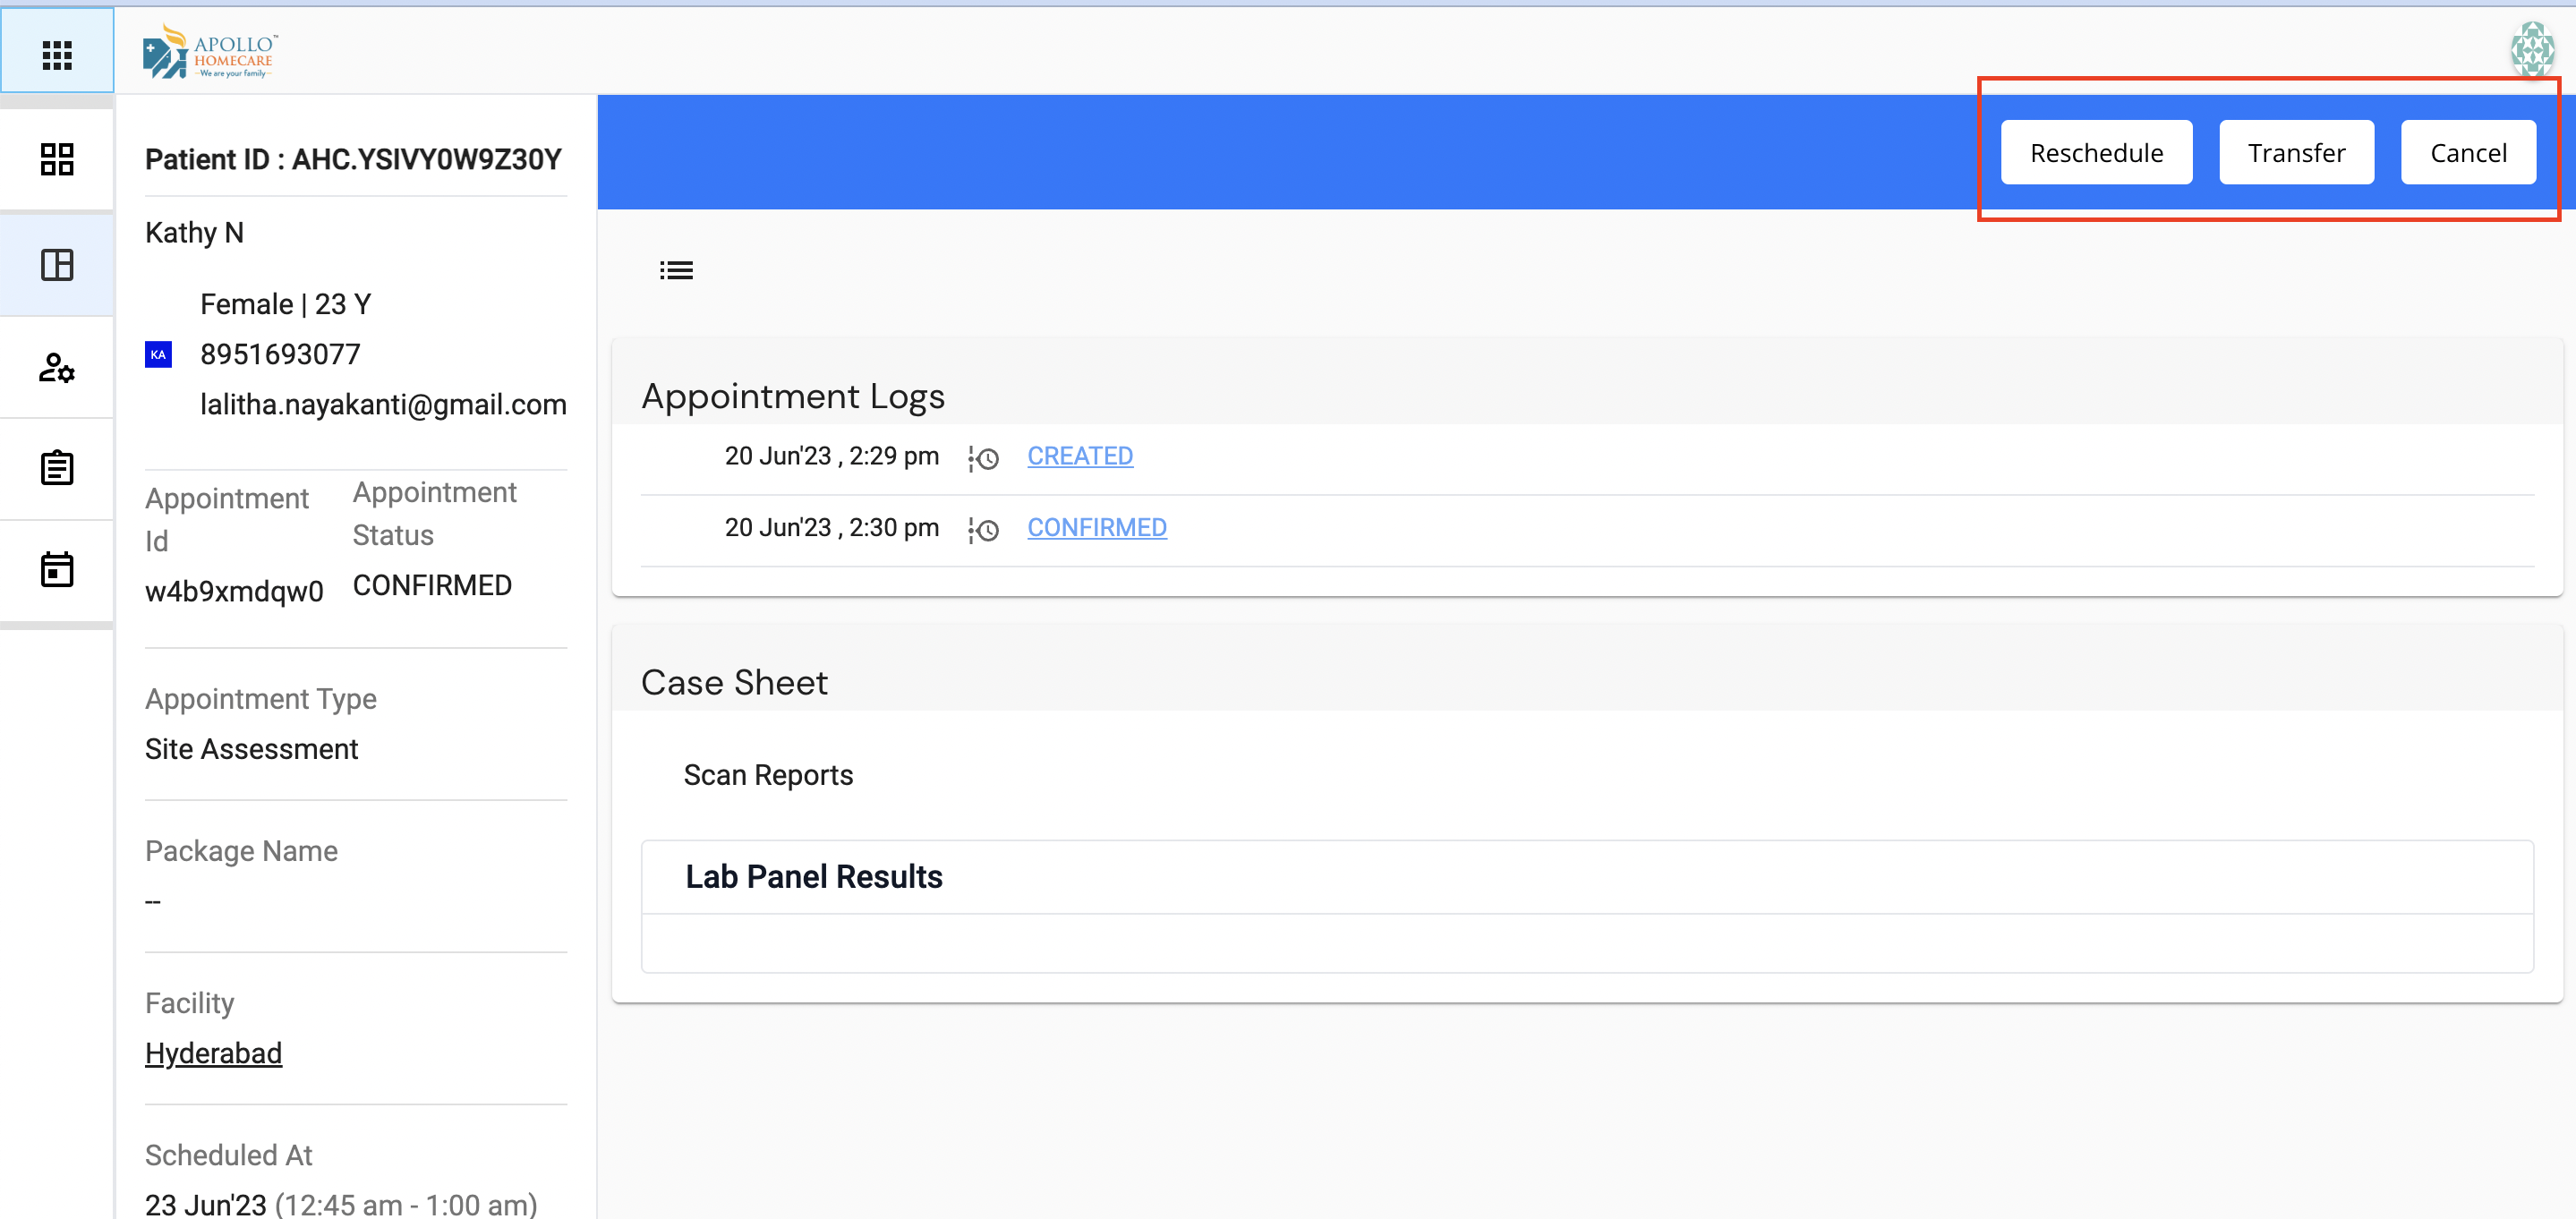Click the KA avatar next to phone number
This screenshot has height=1219, width=2576.
159,354
